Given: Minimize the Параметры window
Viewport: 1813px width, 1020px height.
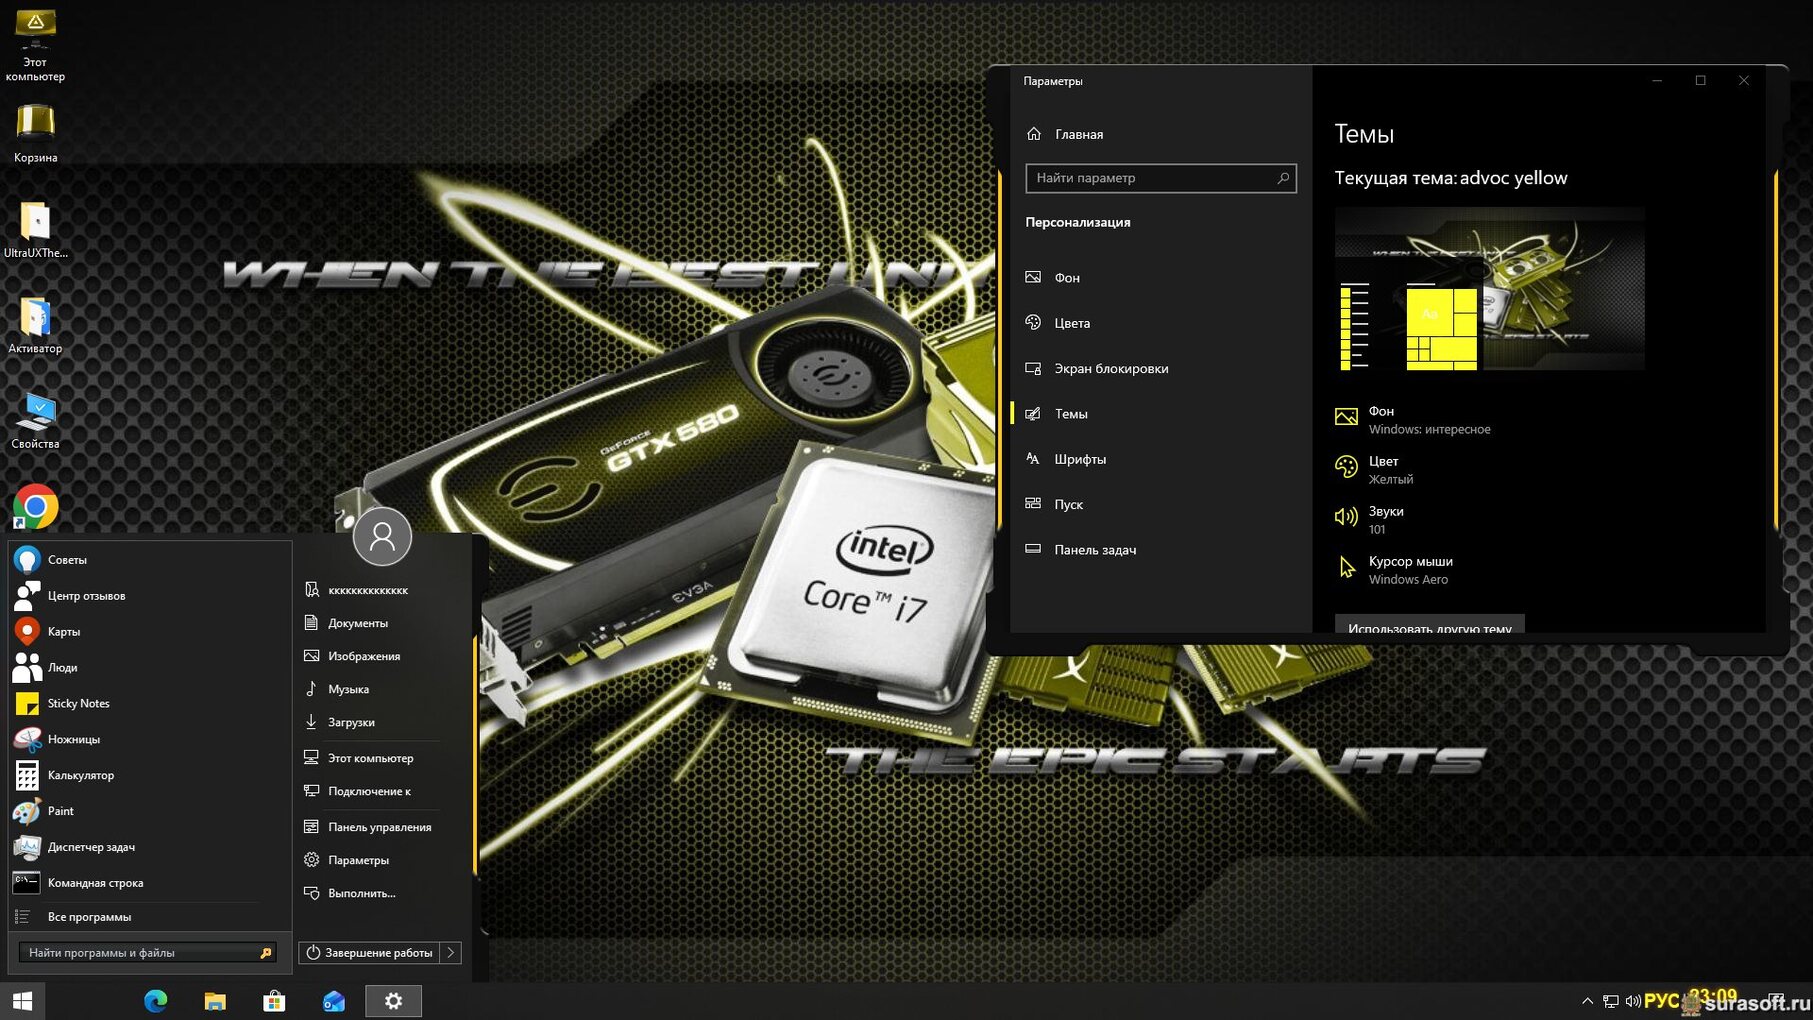Looking at the screenshot, I should (1657, 81).
